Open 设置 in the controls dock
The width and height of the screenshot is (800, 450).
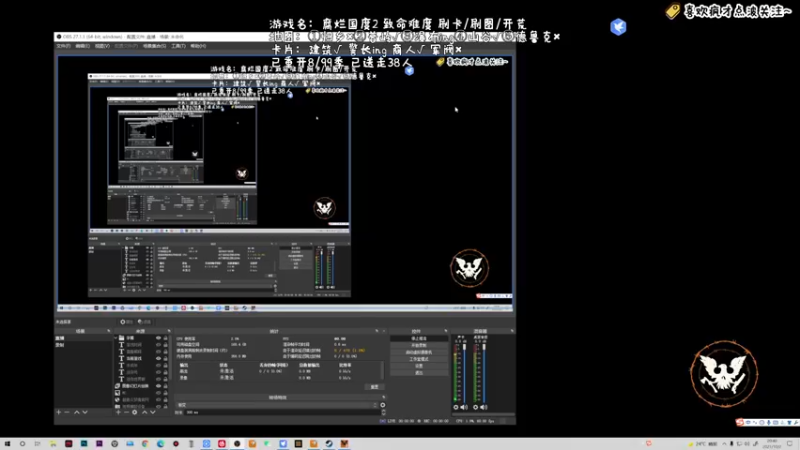pyautogui.click(x=419, y=366)
